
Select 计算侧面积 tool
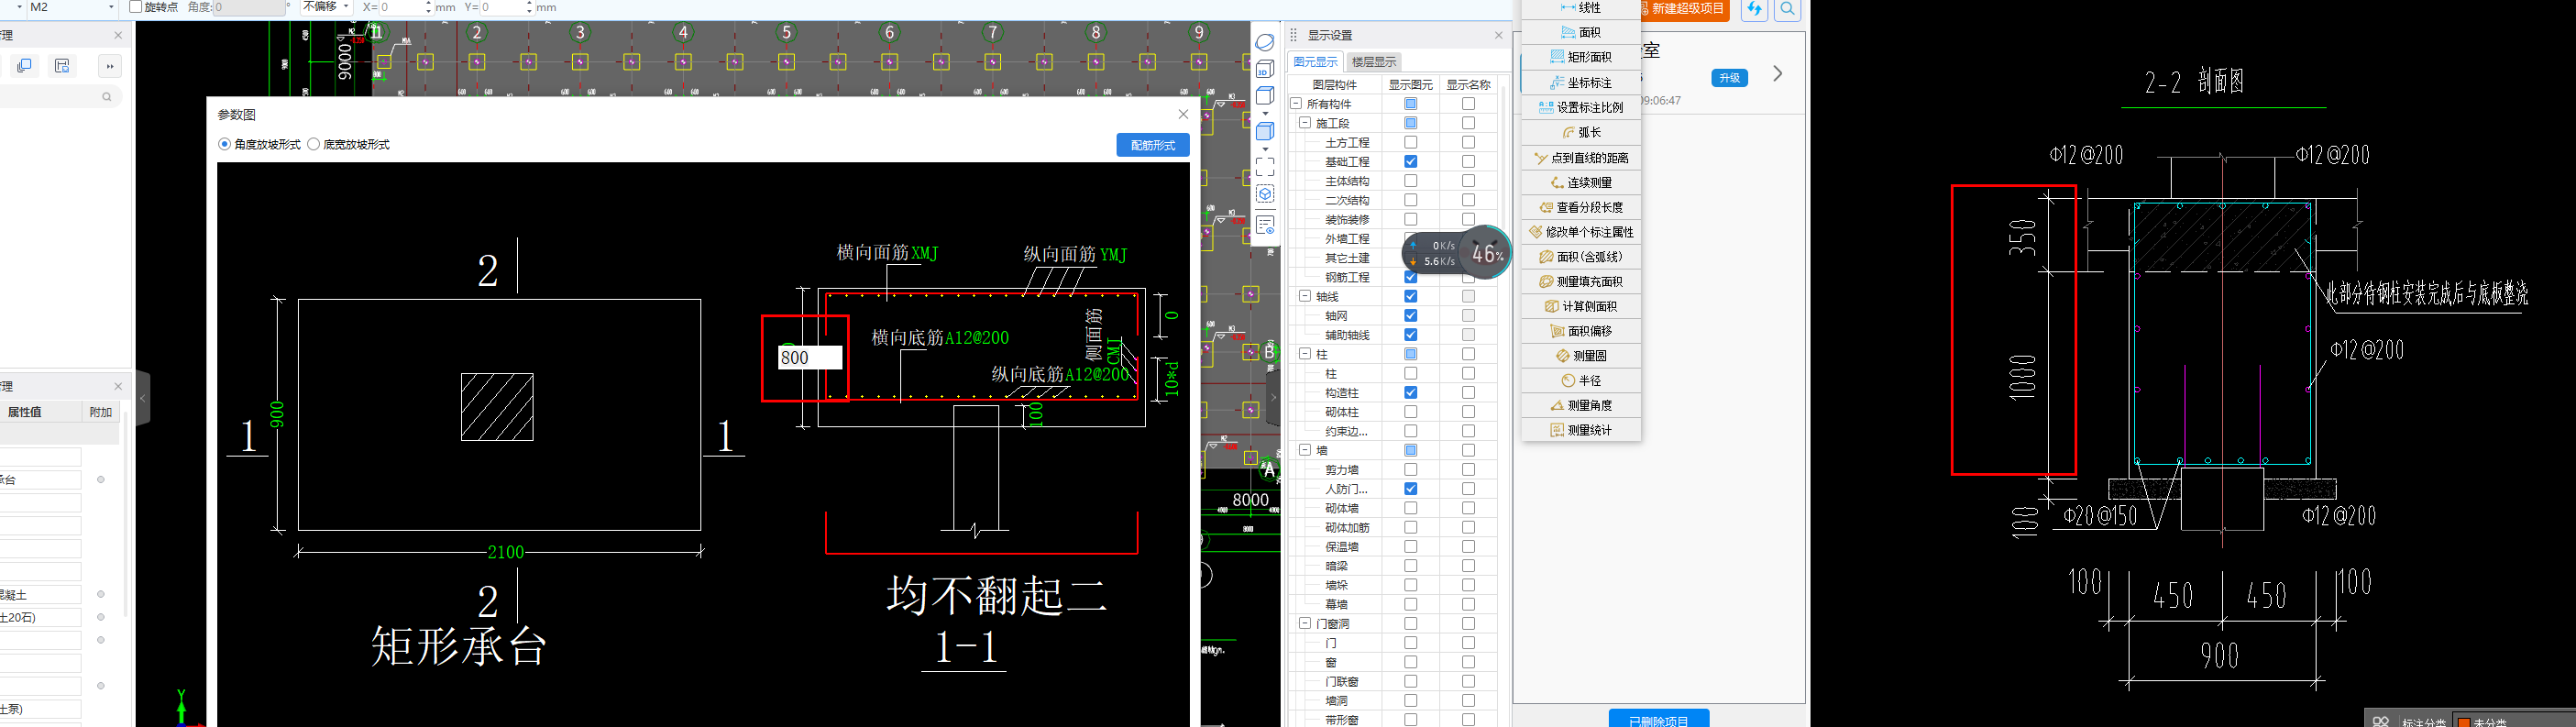1580,306
